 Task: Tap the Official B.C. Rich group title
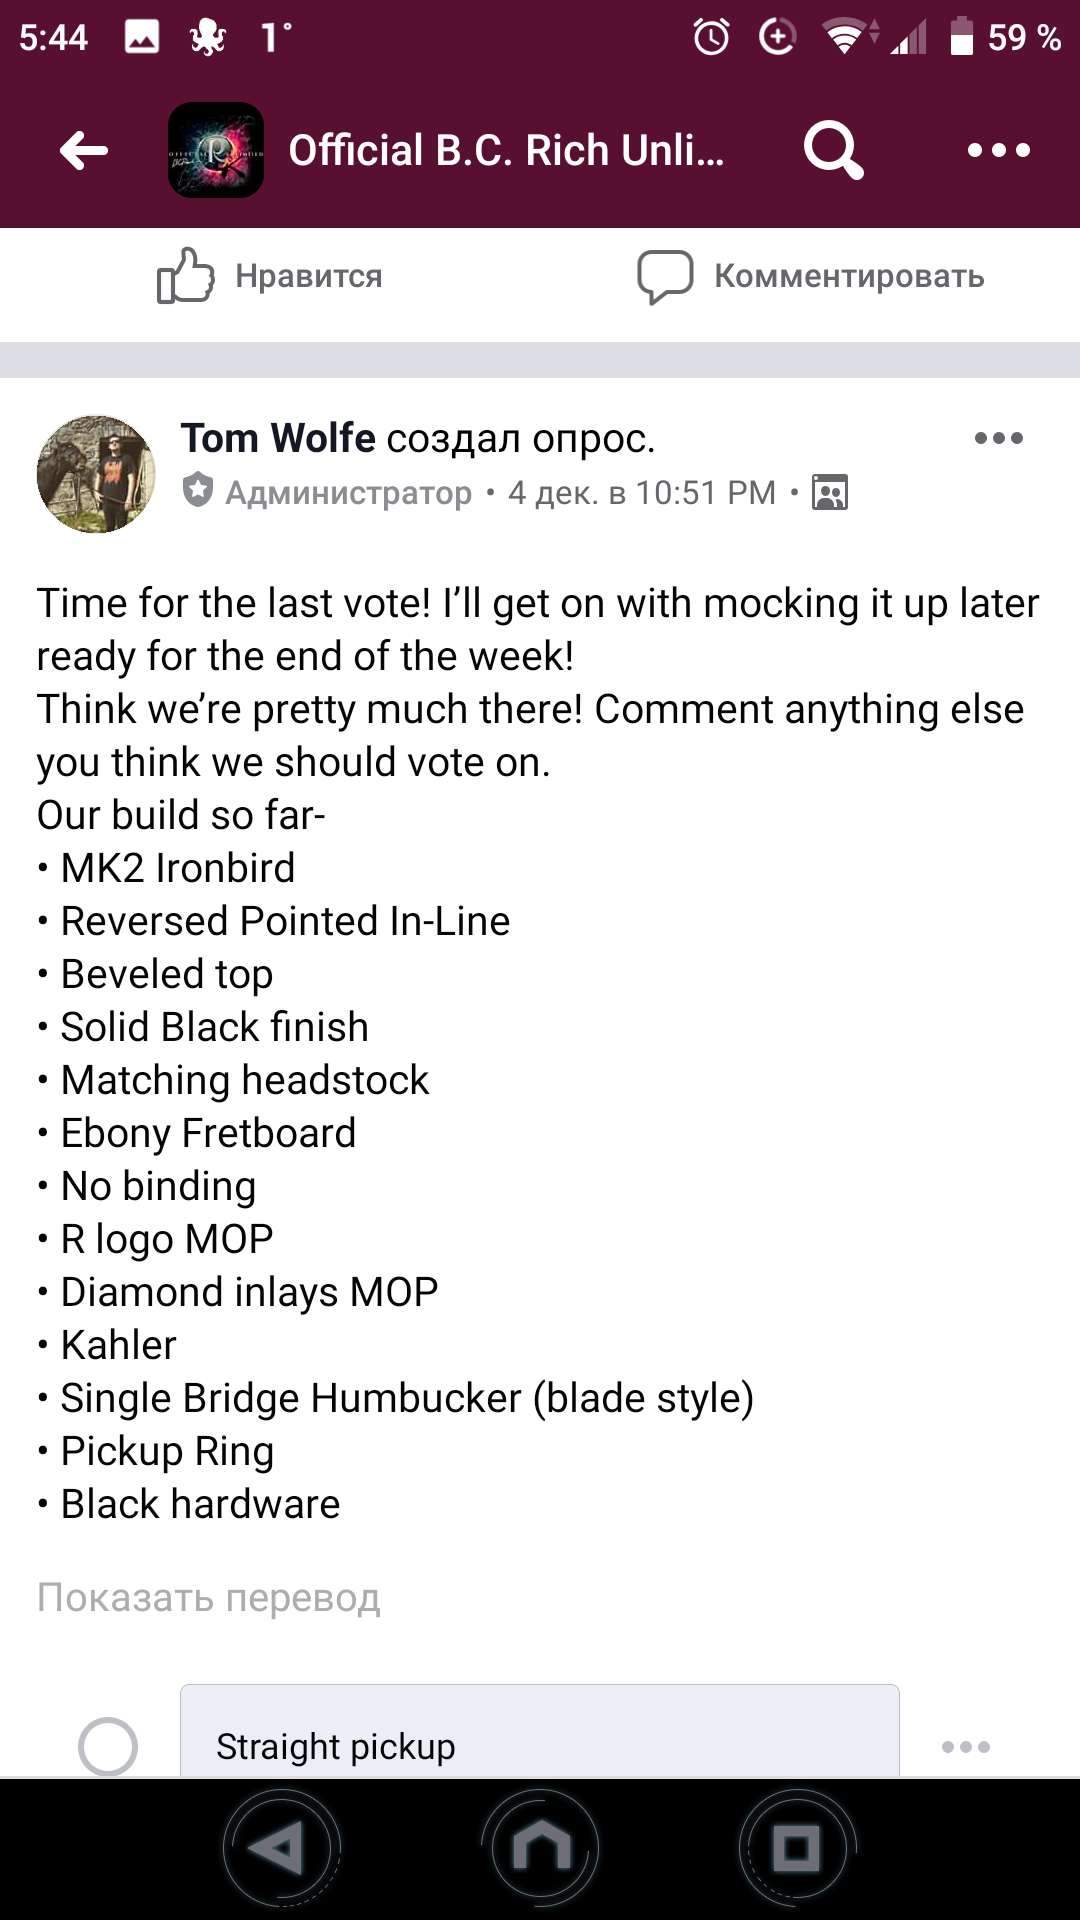506,150
